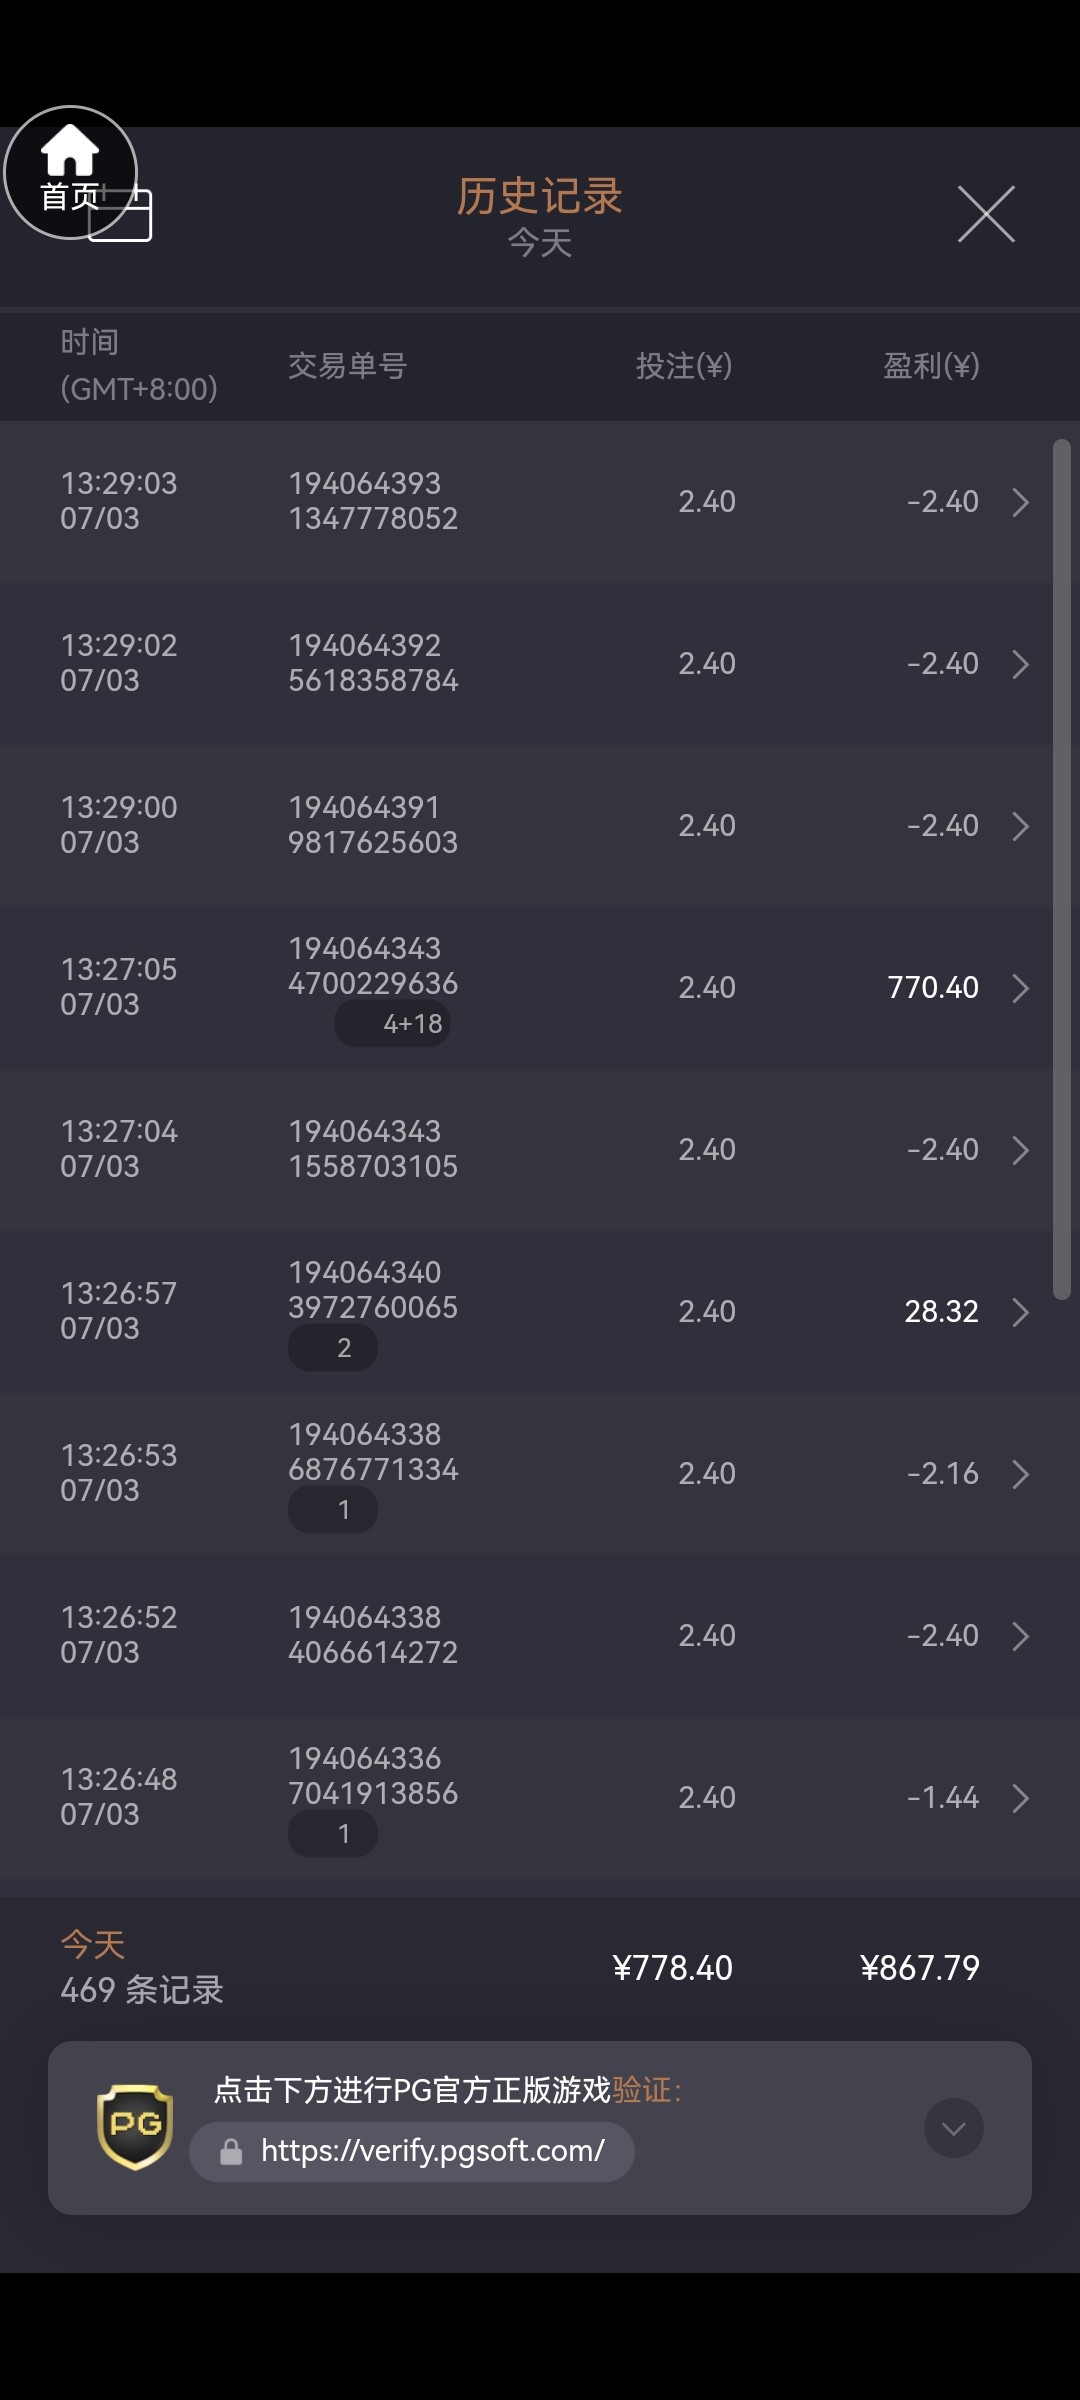Expand details of the 13:29:03 record
This screenshot has width=1080, height=2400.
tap(1020, 502)
